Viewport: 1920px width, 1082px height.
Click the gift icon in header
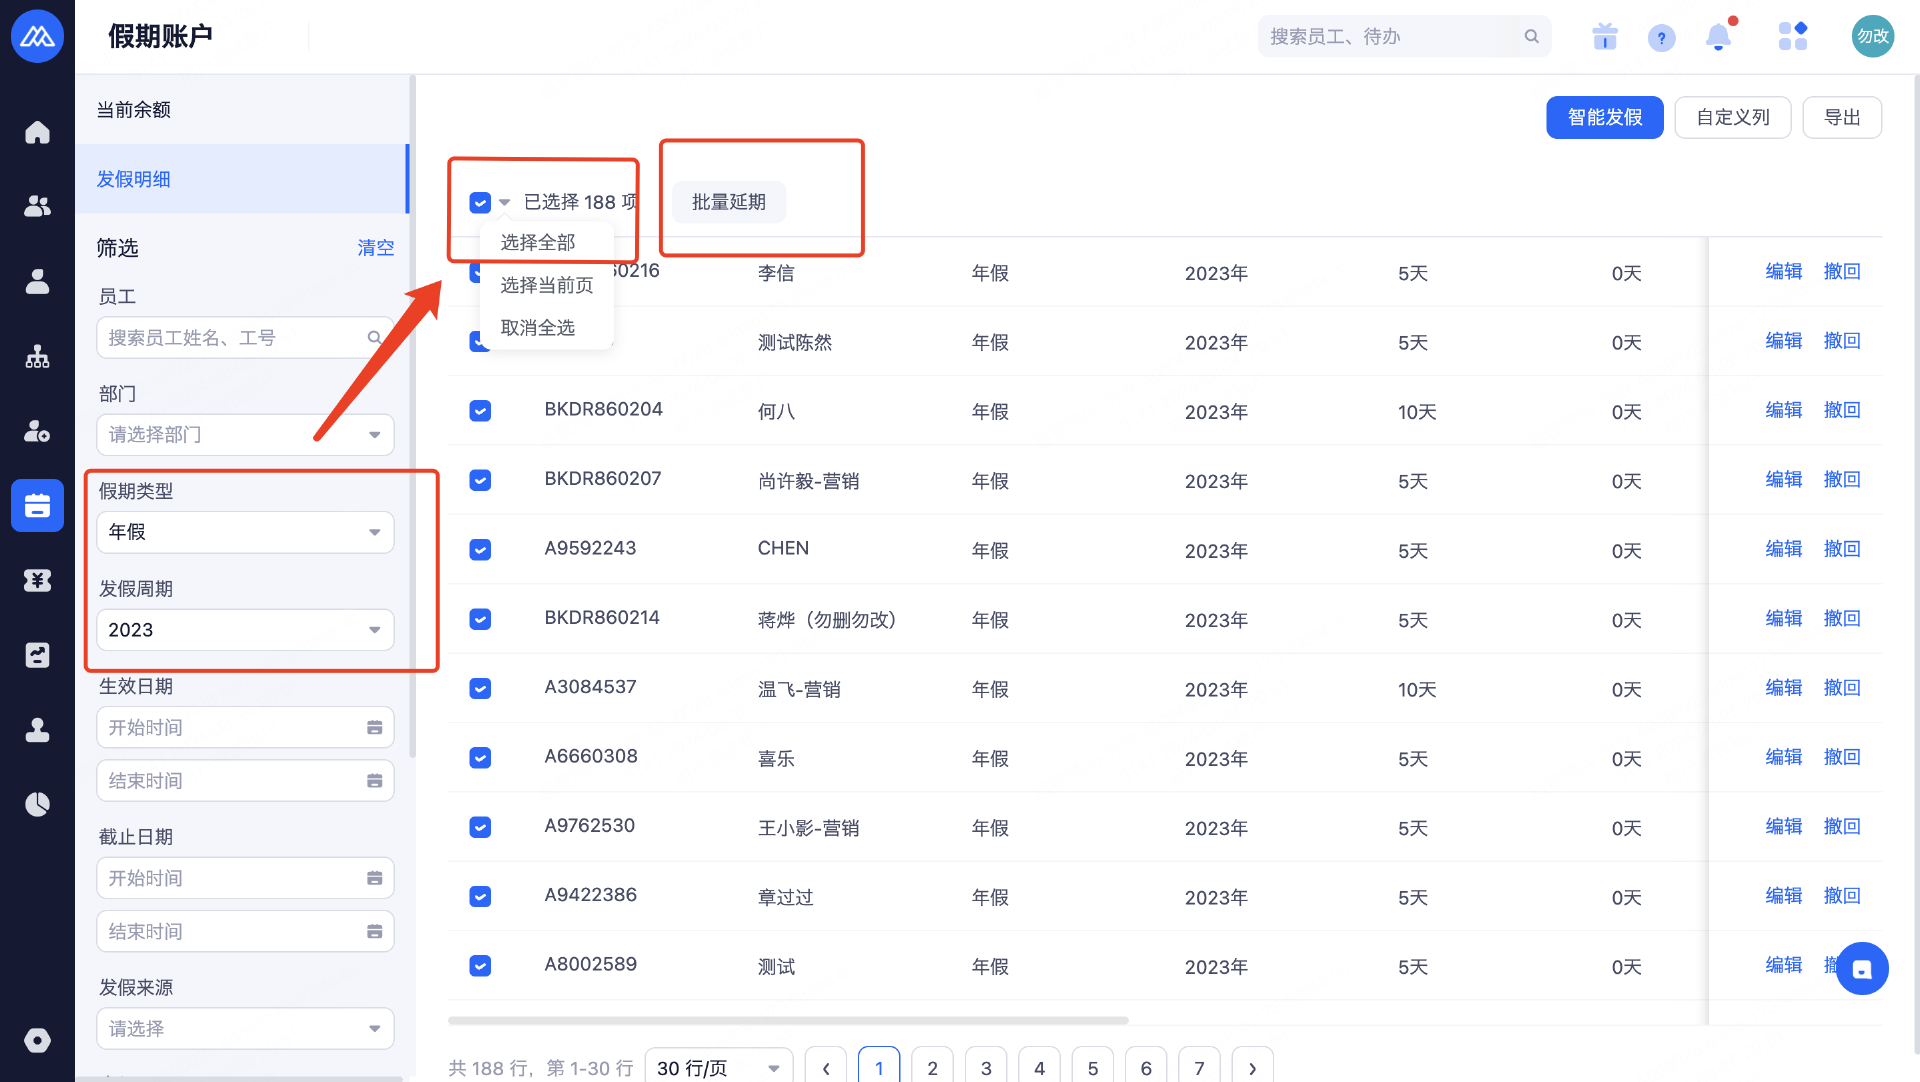point(1605,37)
